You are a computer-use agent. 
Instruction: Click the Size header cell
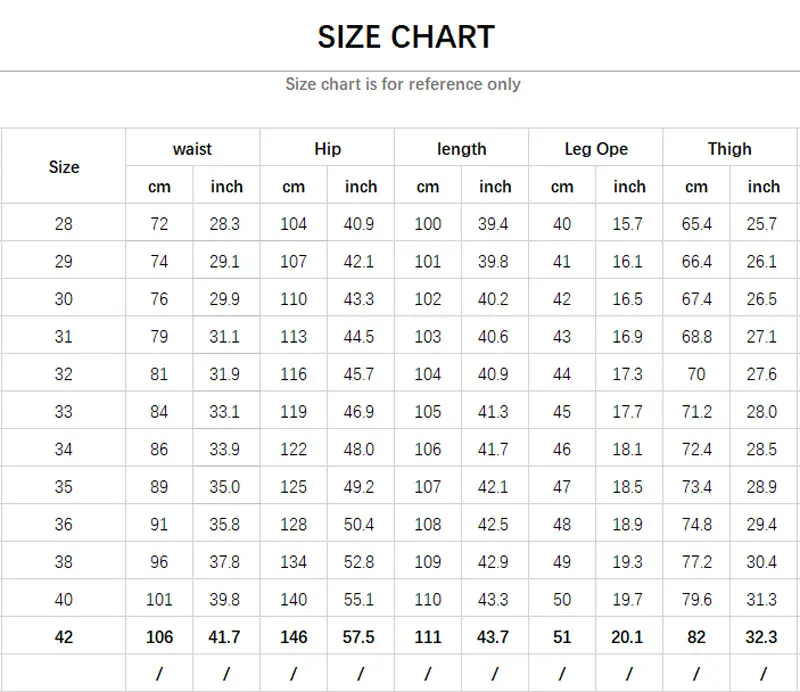click(64, 167)
